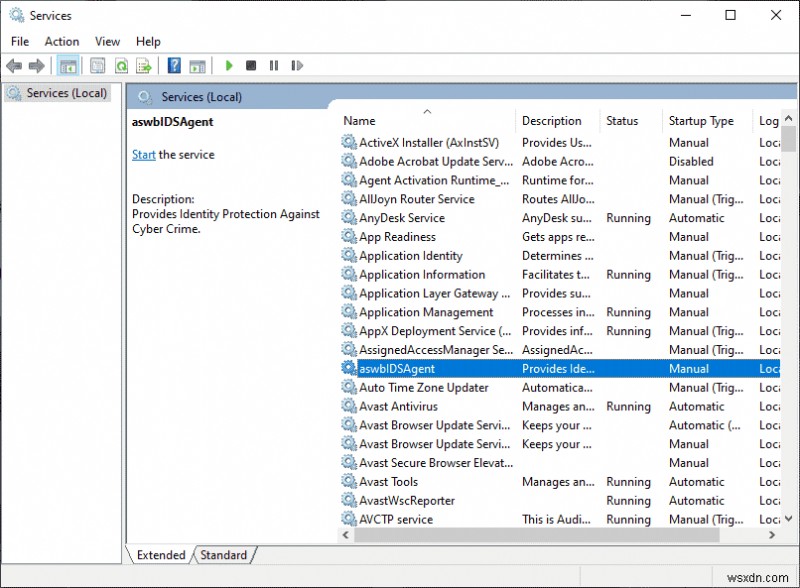Screen dimensions: 800x588
Task: Refresh the services list
Action: tap(120, 66)
